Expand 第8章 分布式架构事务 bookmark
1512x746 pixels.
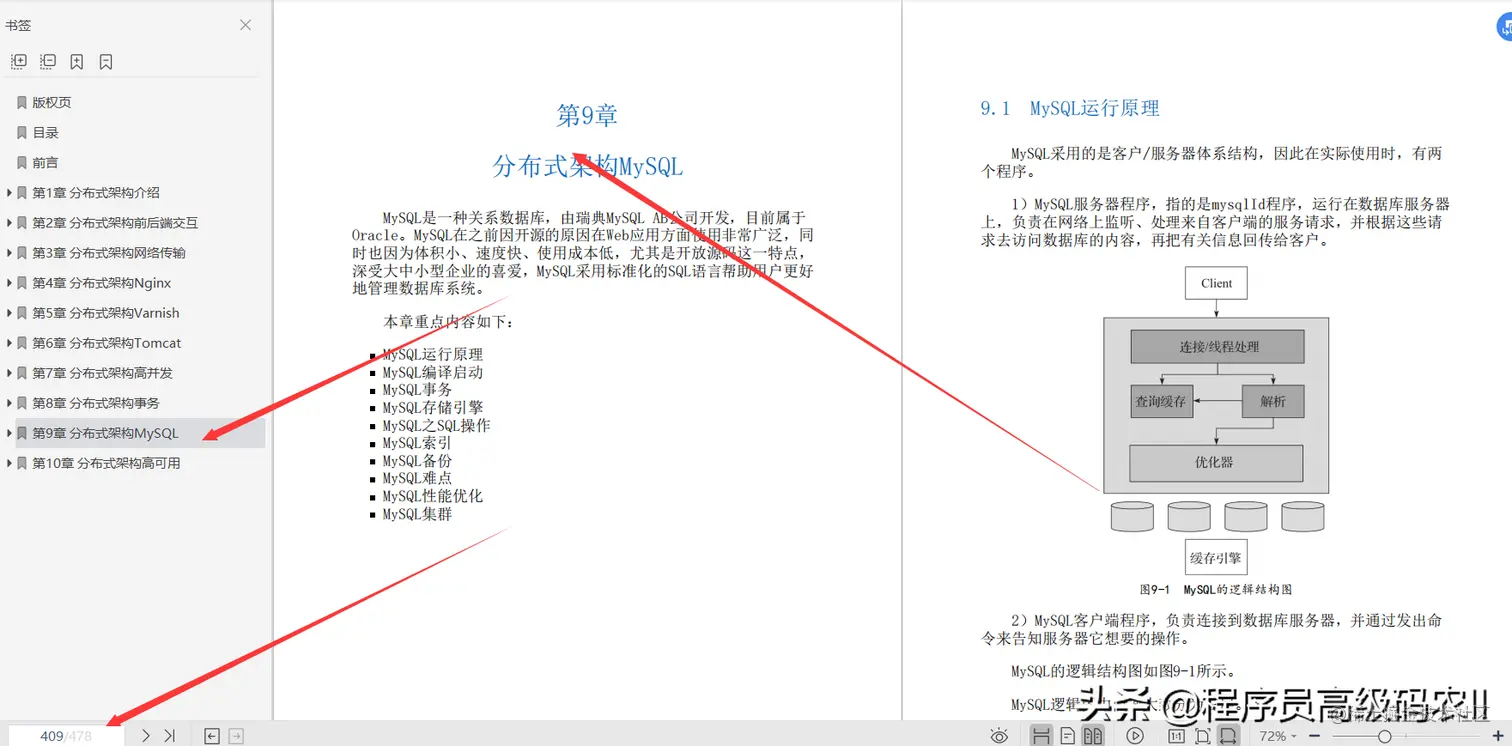point(9,402)
